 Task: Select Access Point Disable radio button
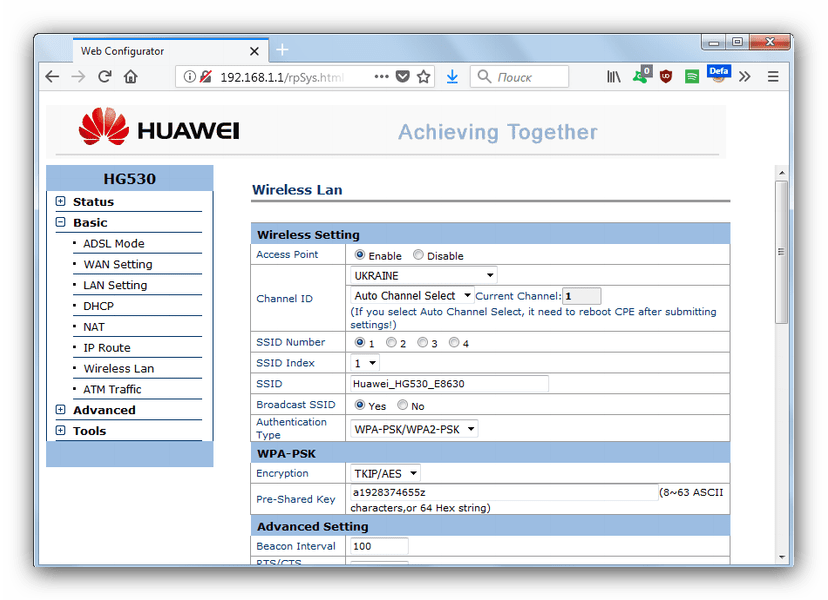point(418,255)
